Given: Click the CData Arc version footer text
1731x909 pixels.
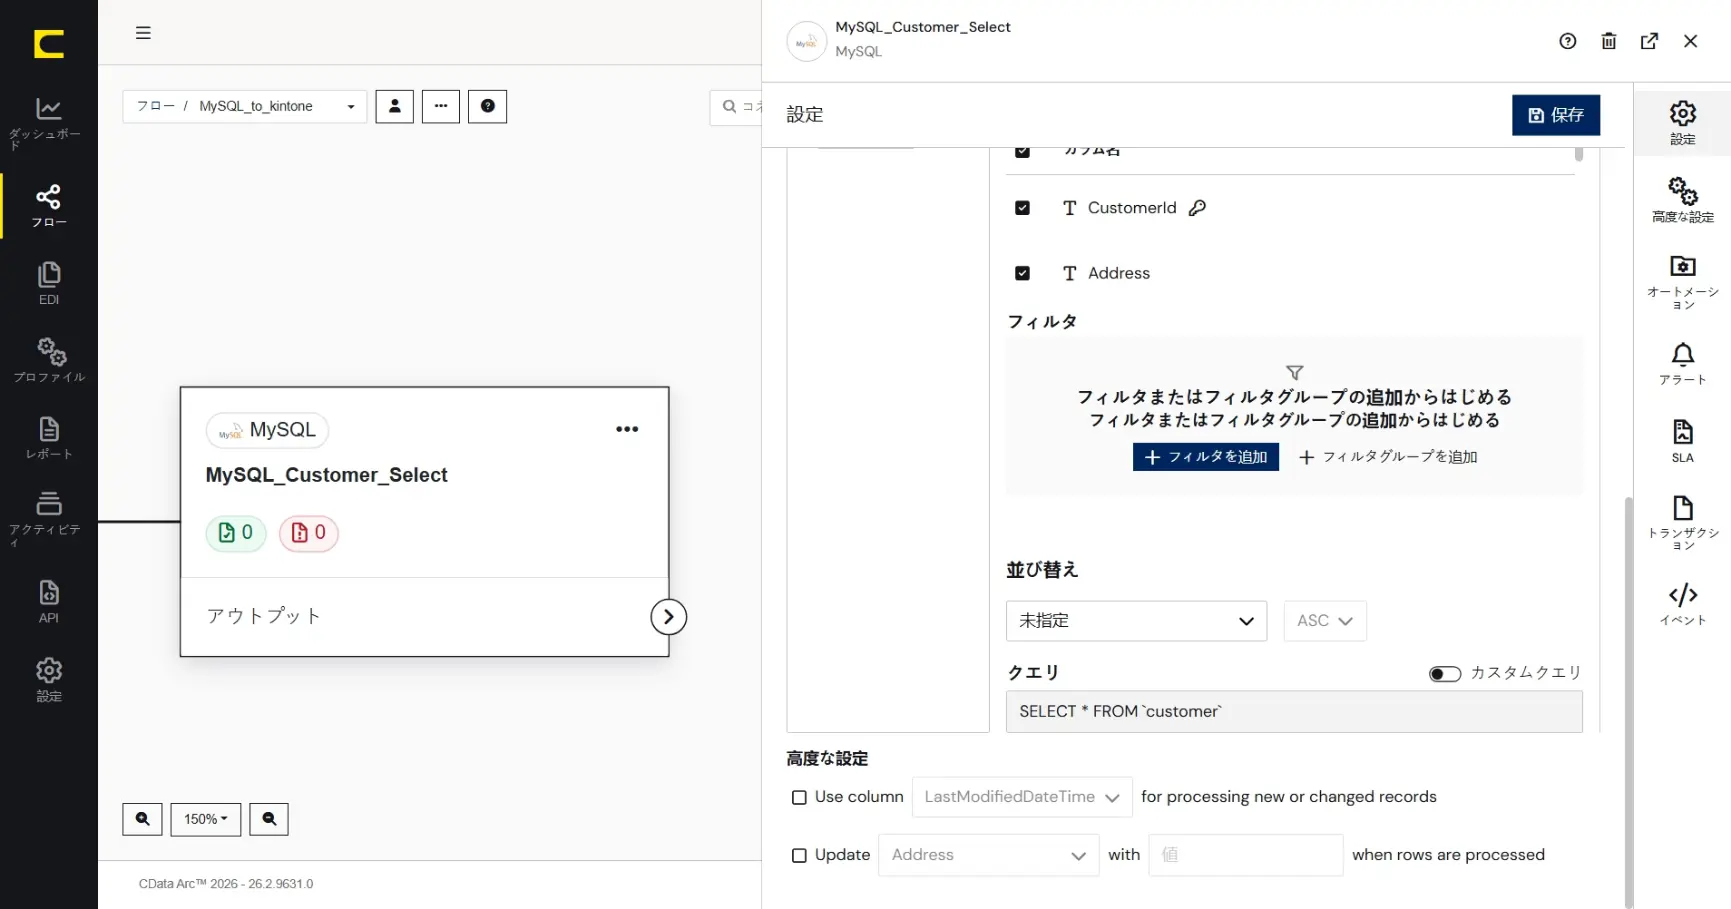Looking at the screenshot, I should pos(226,884).
